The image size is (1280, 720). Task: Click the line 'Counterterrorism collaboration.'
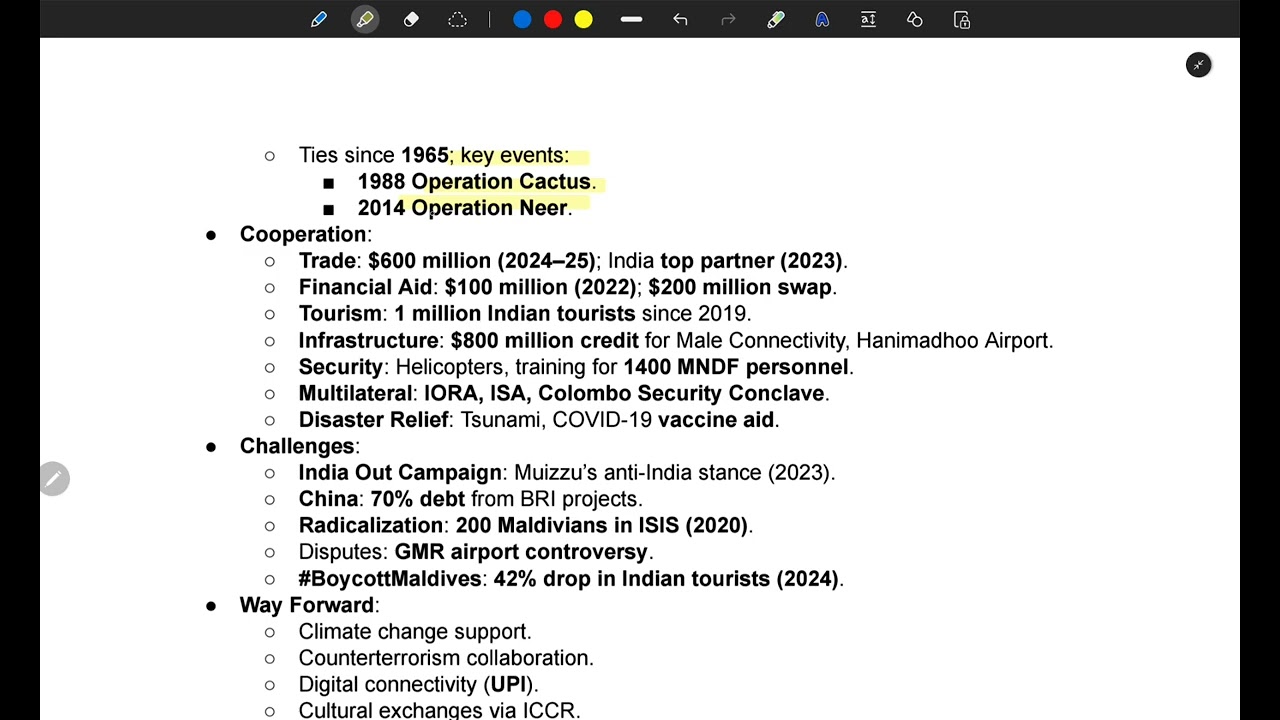(x=446, y=658)
